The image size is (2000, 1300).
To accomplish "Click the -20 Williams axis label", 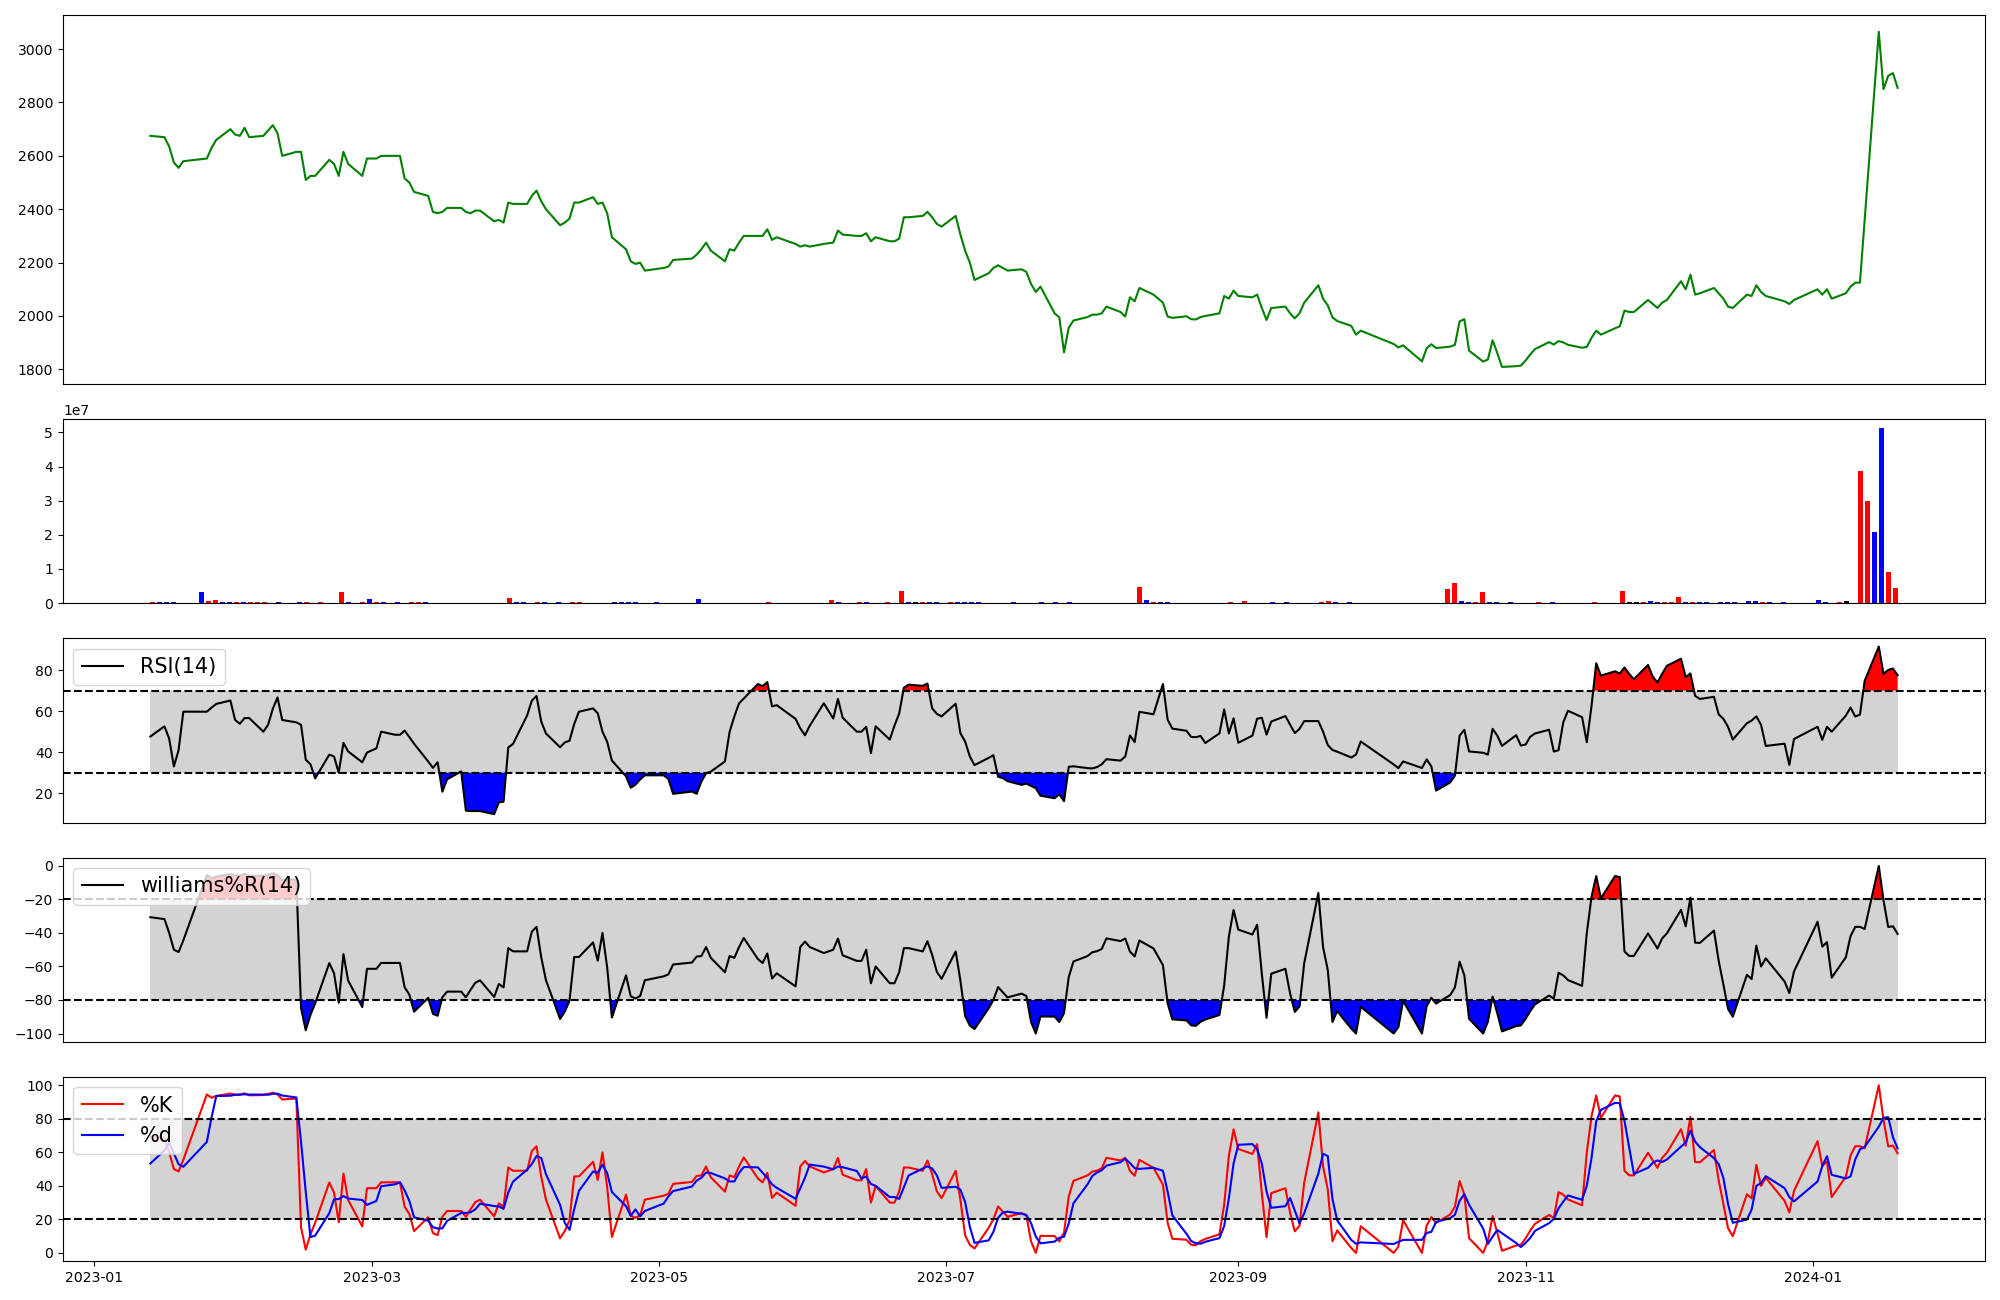I will pos(37,900).
